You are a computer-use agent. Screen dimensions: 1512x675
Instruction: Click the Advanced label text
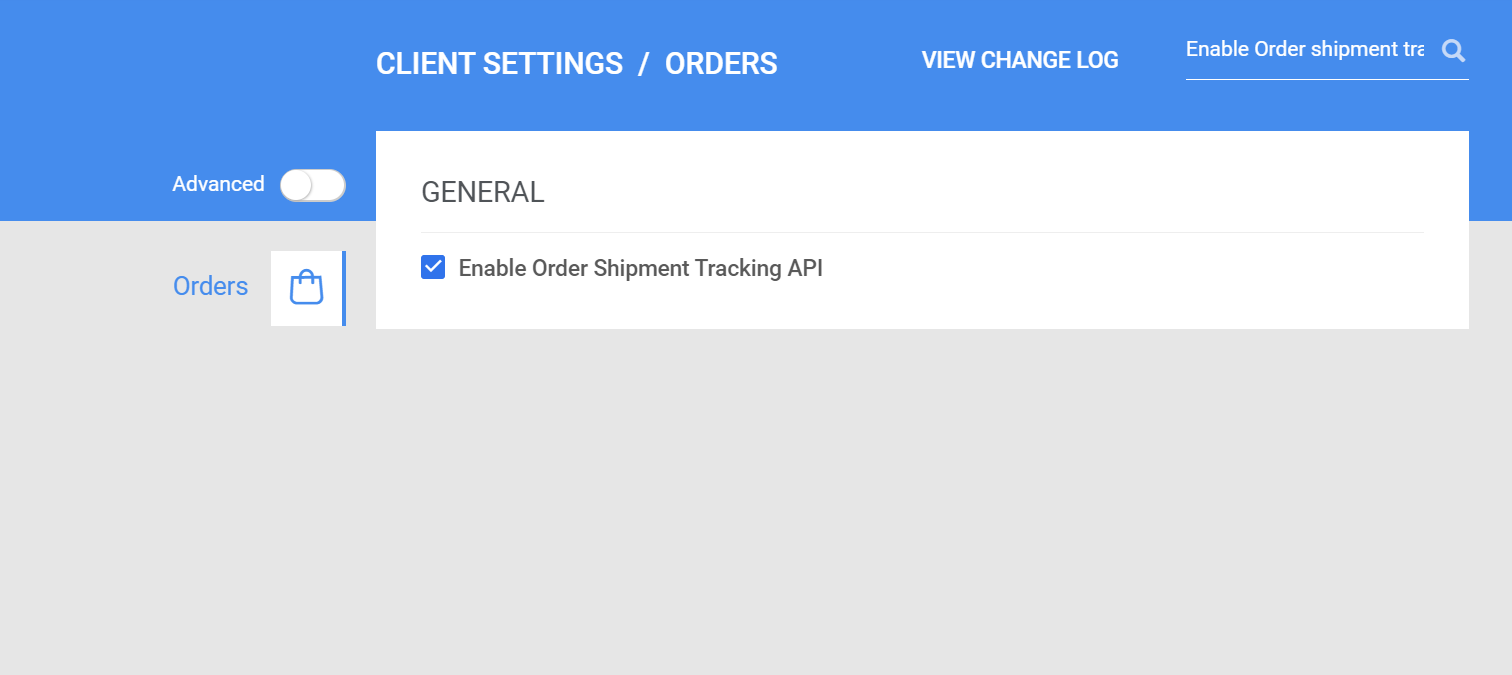(x=218, y=184)
